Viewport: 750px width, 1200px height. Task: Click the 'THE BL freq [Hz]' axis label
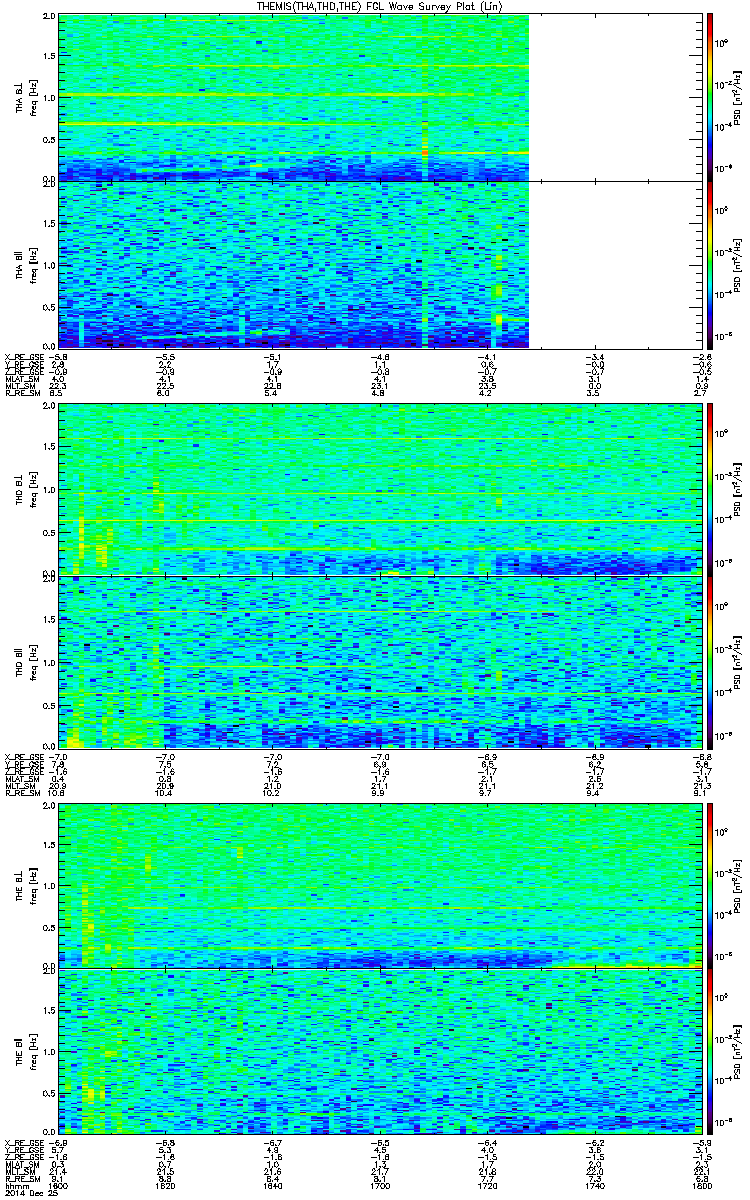25,886
